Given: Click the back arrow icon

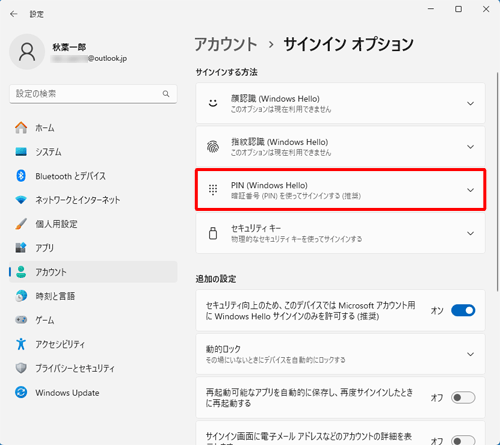Looking at the screenshot, I should [14, 14].
